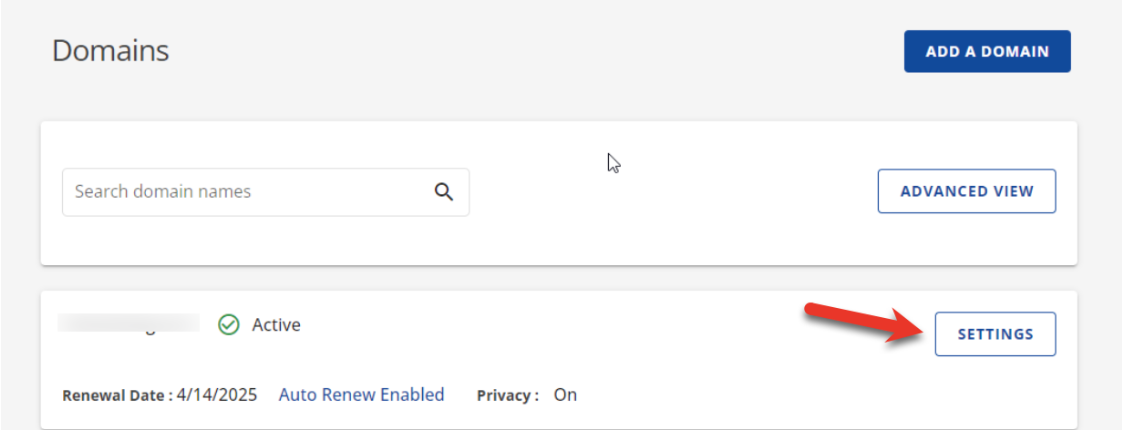Click the 4/14/2025 renewal date value
1122x440 pixels.
point(218,395)
